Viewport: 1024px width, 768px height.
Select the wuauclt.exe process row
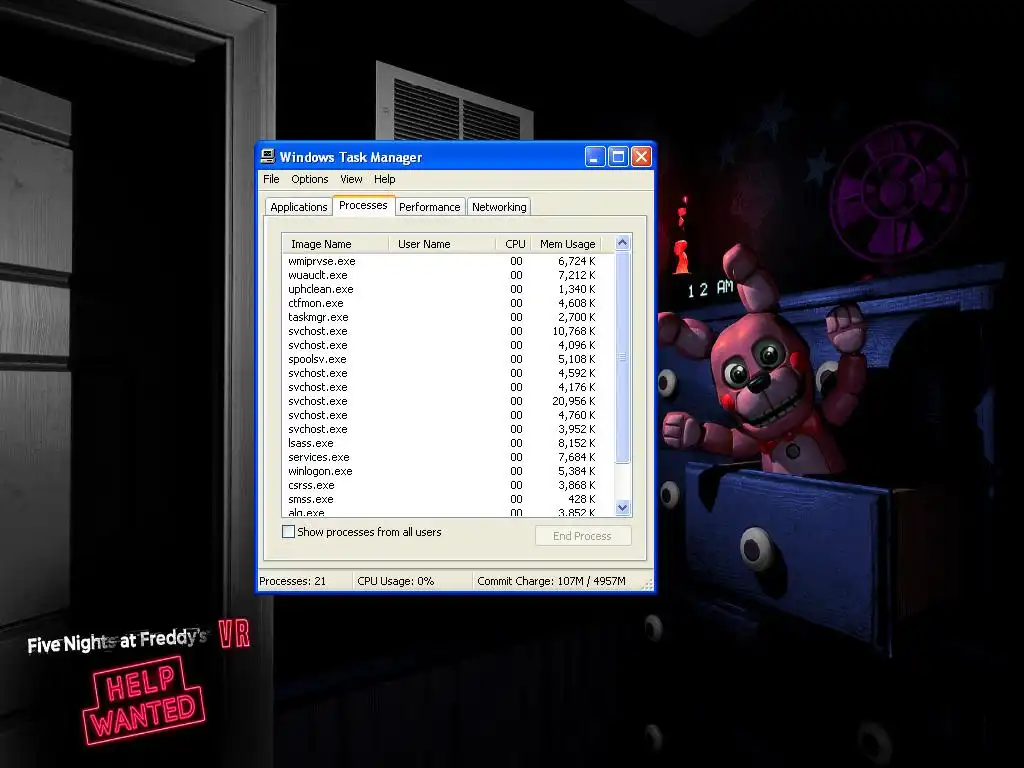click(448, 275)
